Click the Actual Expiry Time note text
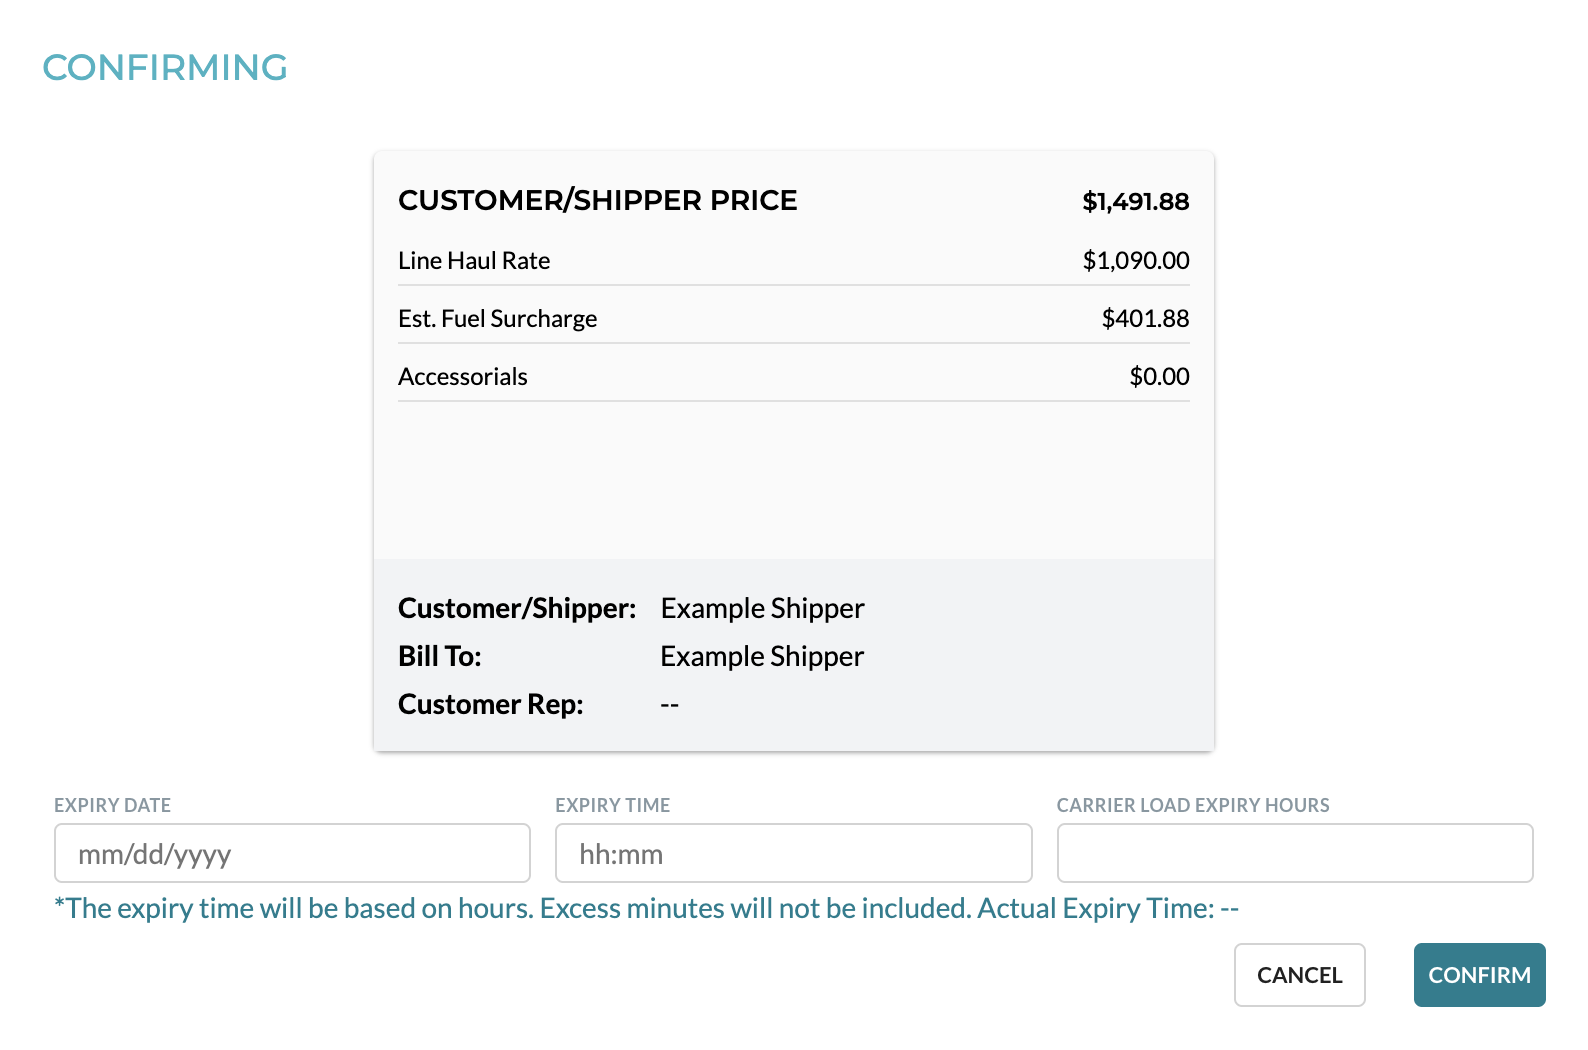Image resolution: width=1588 pixels, height=1050 pixels. [1108, 908]
